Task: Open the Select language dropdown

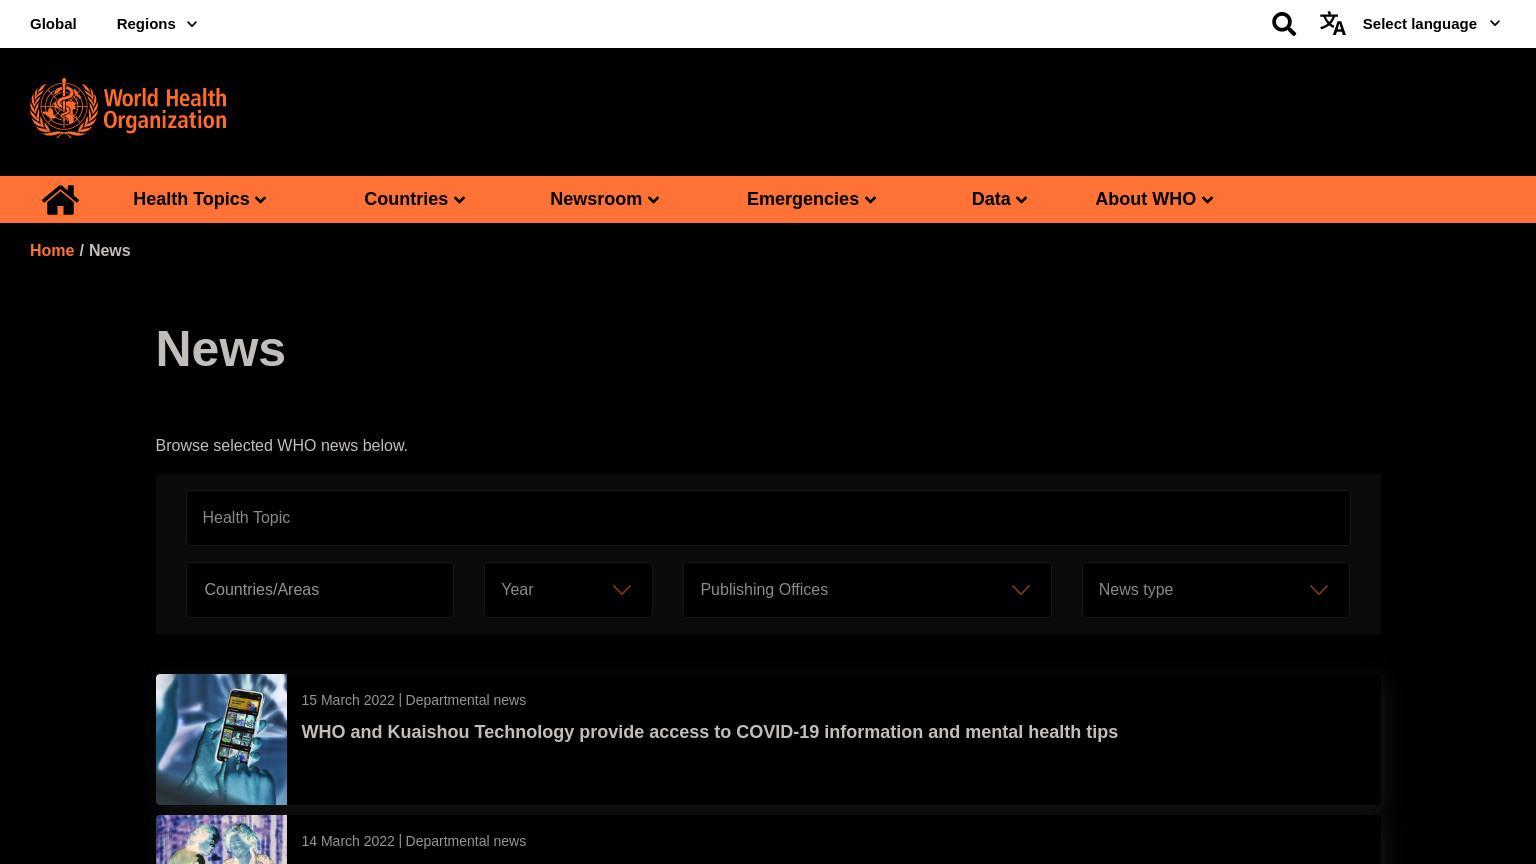Action: point(1431,24)
